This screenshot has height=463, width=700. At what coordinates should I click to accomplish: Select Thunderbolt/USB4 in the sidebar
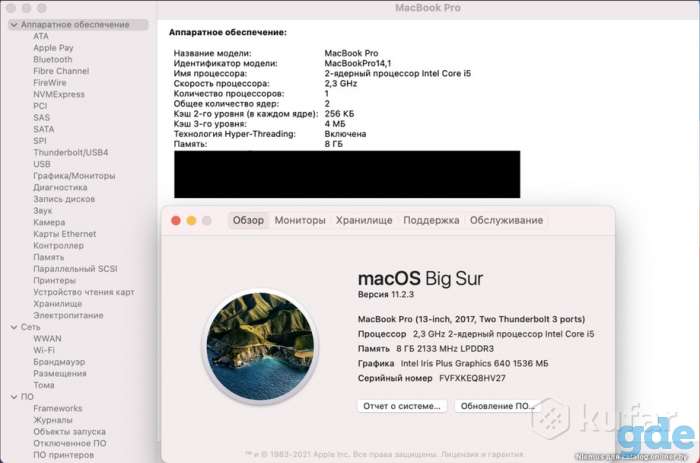pyautogui.click(x=71, y=153)
